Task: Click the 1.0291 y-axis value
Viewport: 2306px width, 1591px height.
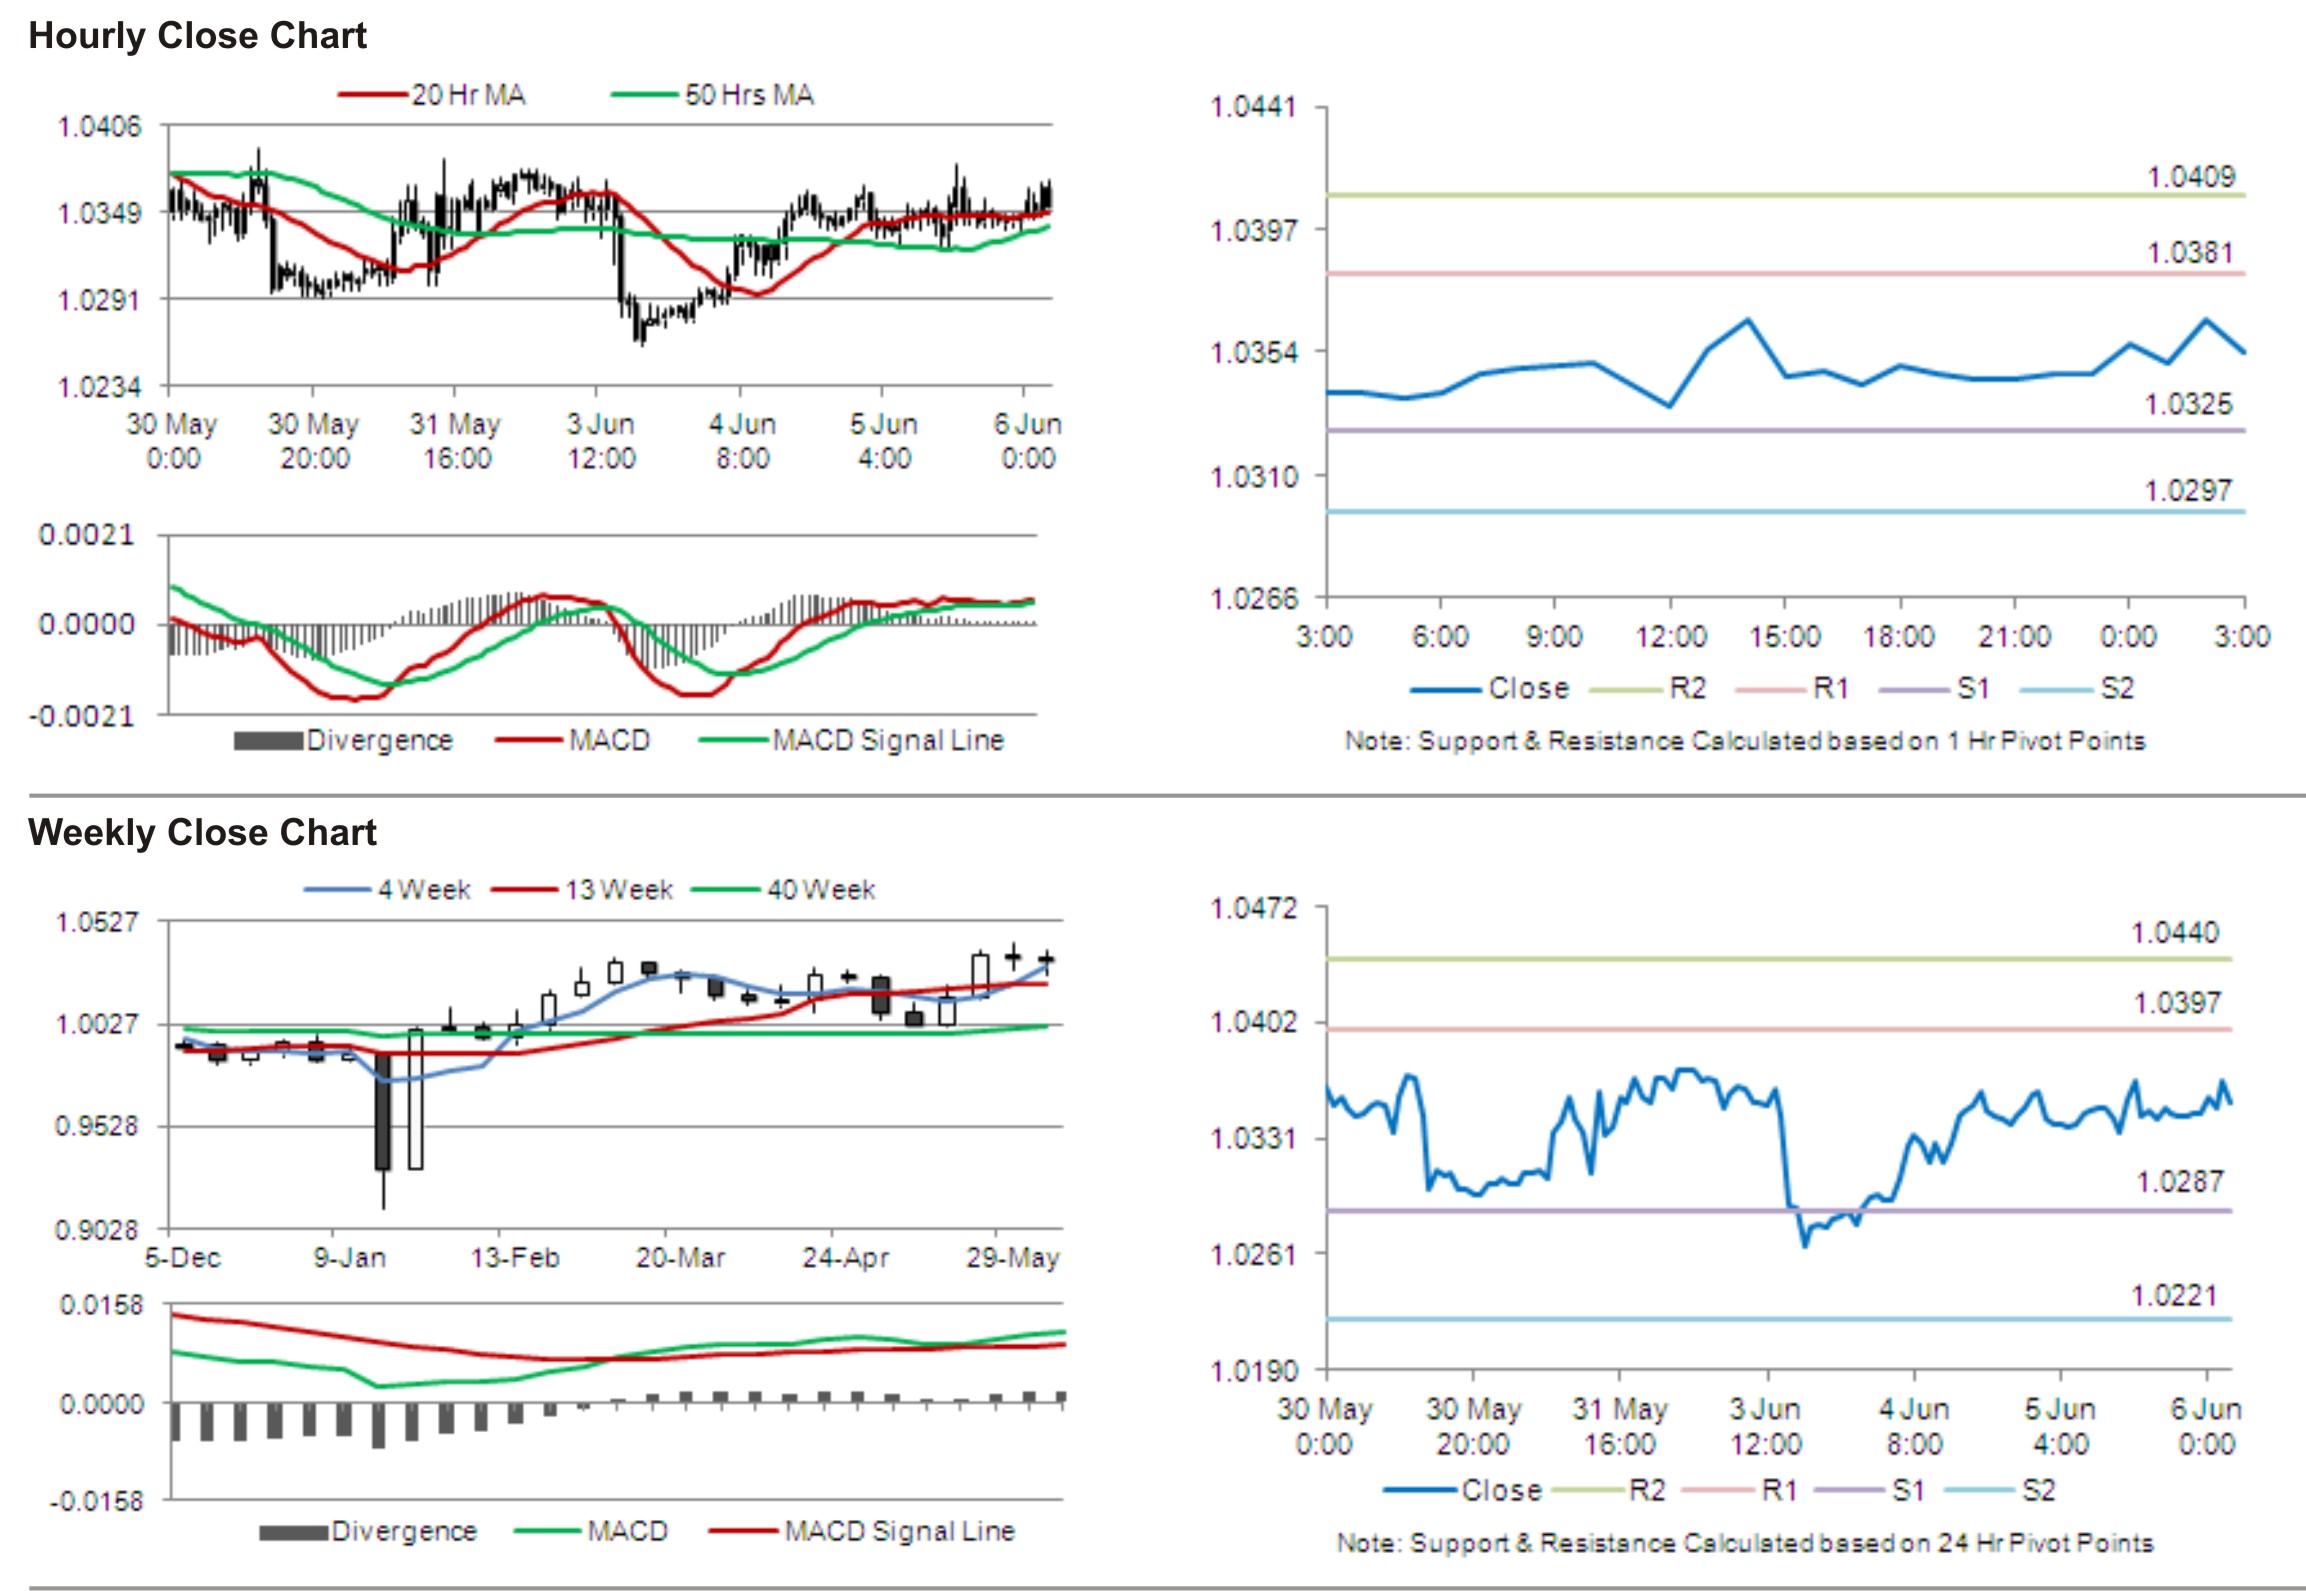Action: click(100, 301)
